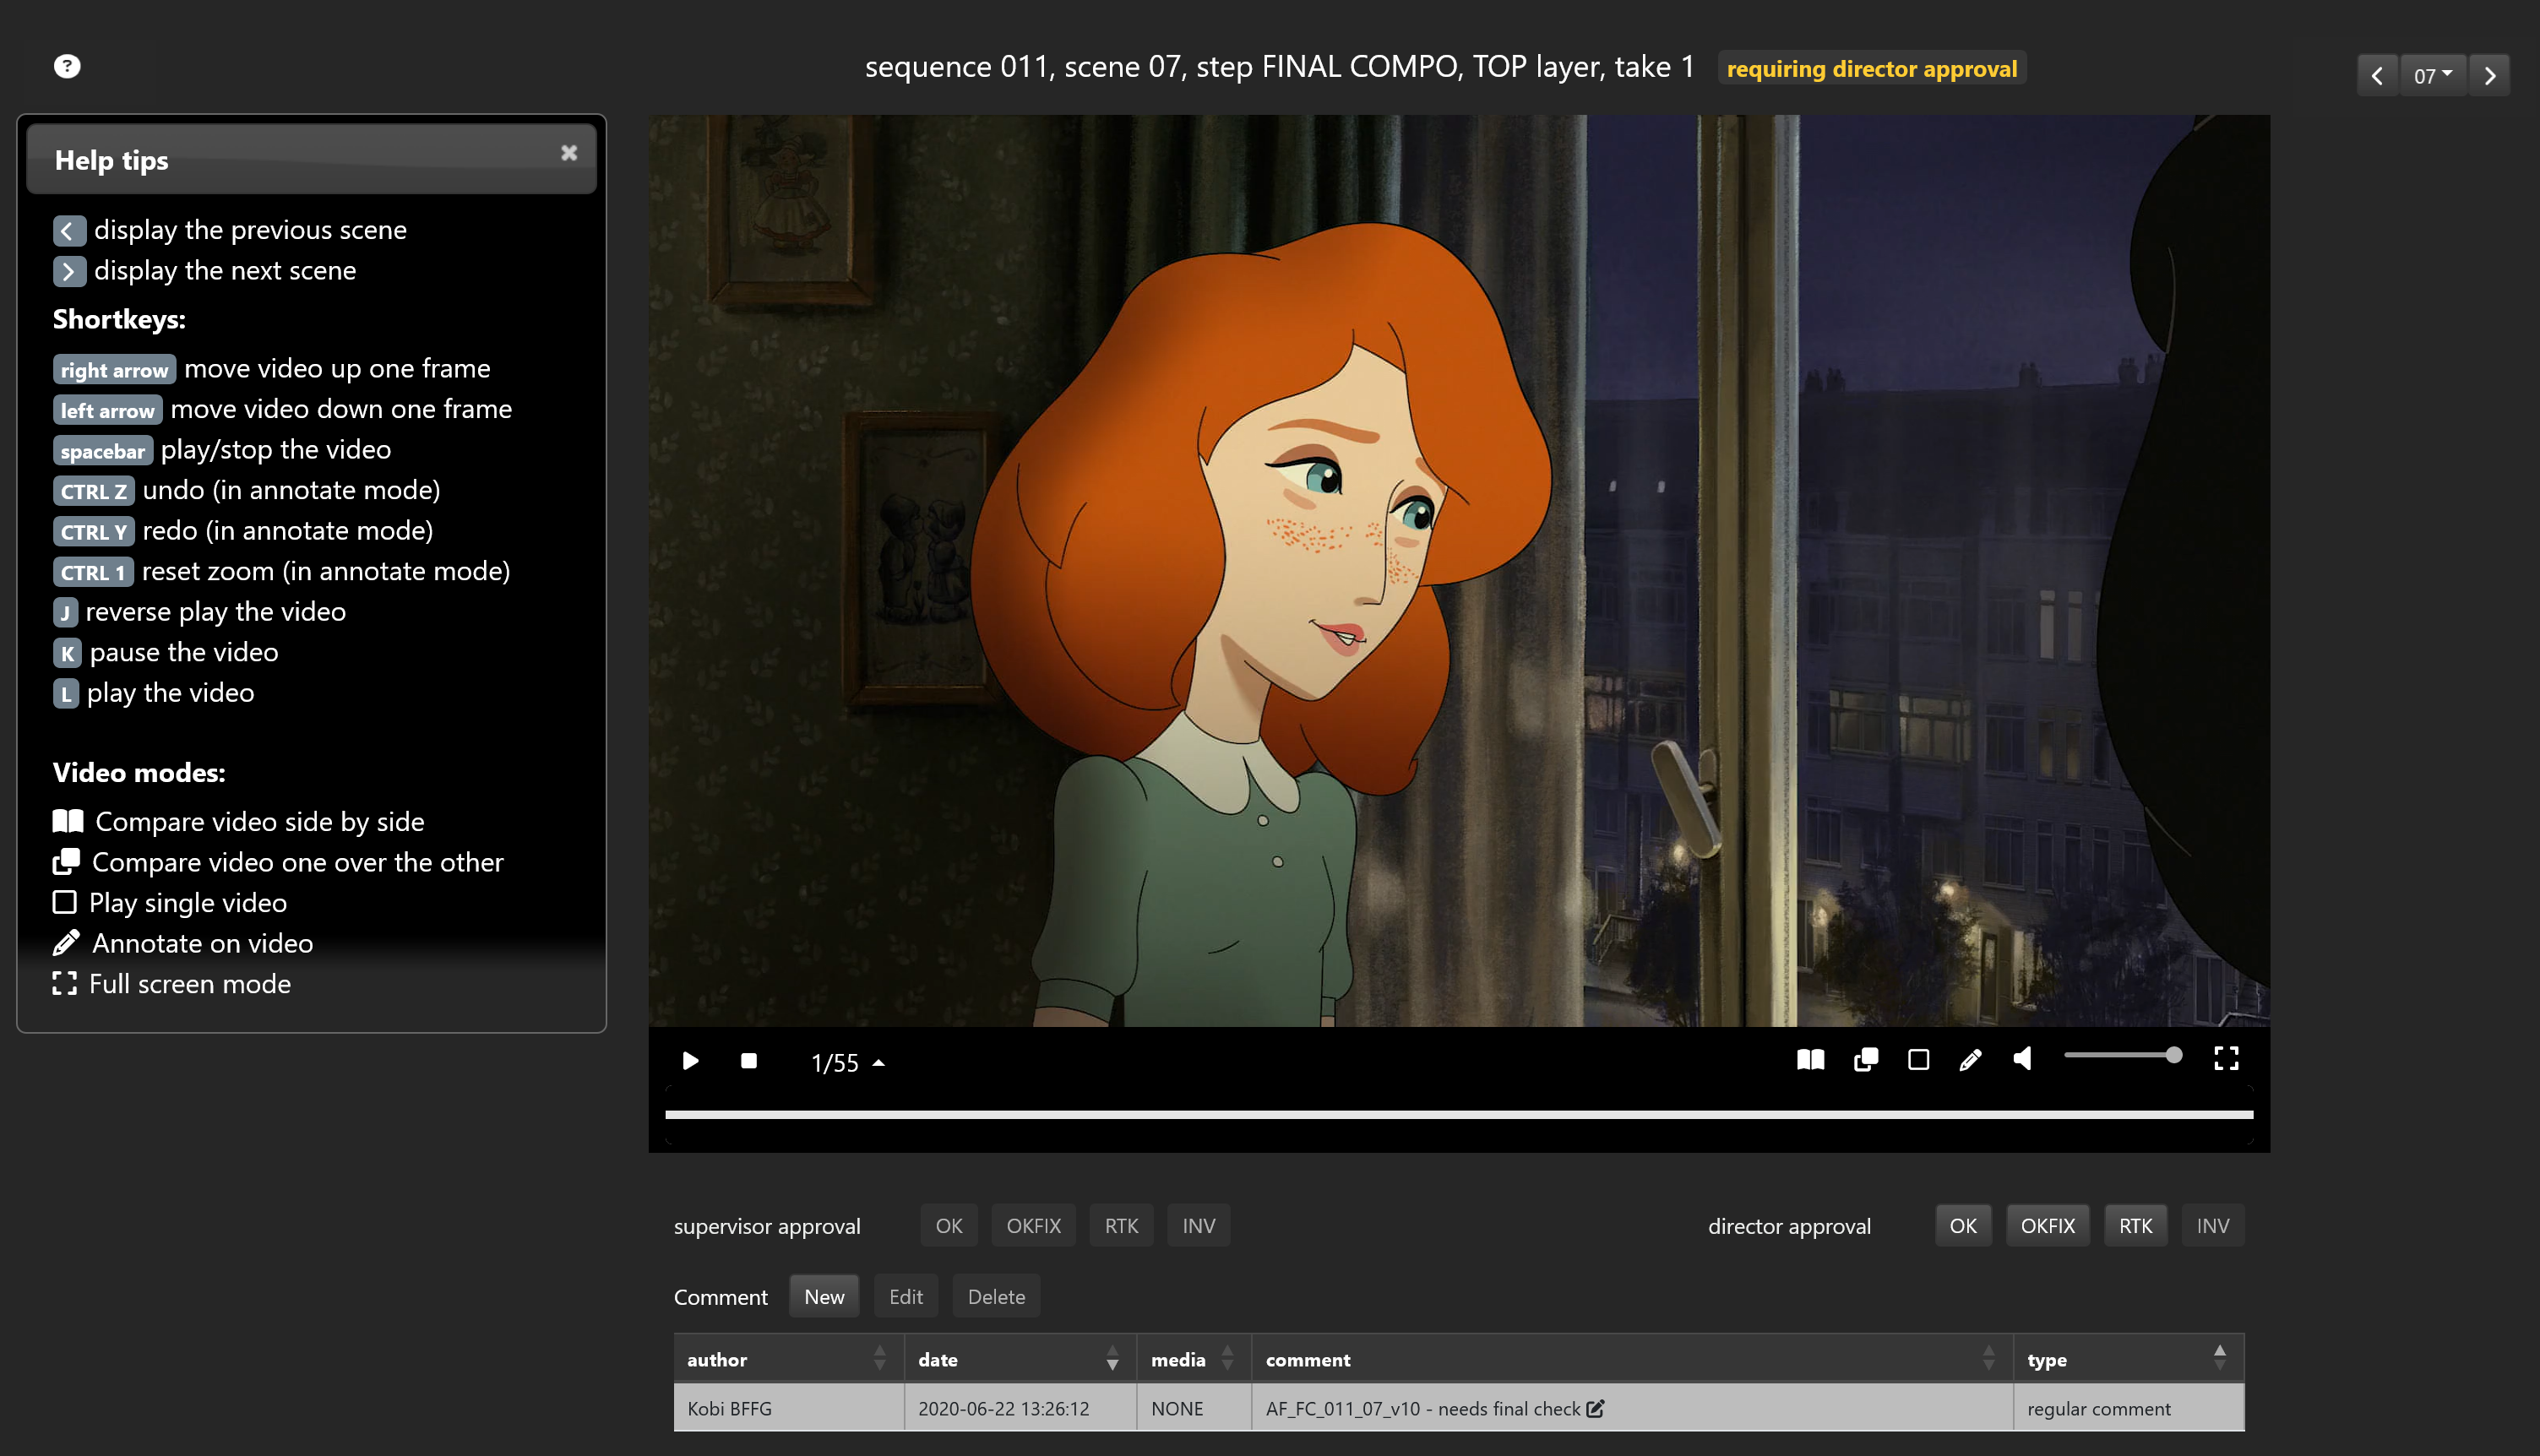The width and height of the screenshot is (2540, 1456).
Task: Create a New comment
Action: 824,1296
